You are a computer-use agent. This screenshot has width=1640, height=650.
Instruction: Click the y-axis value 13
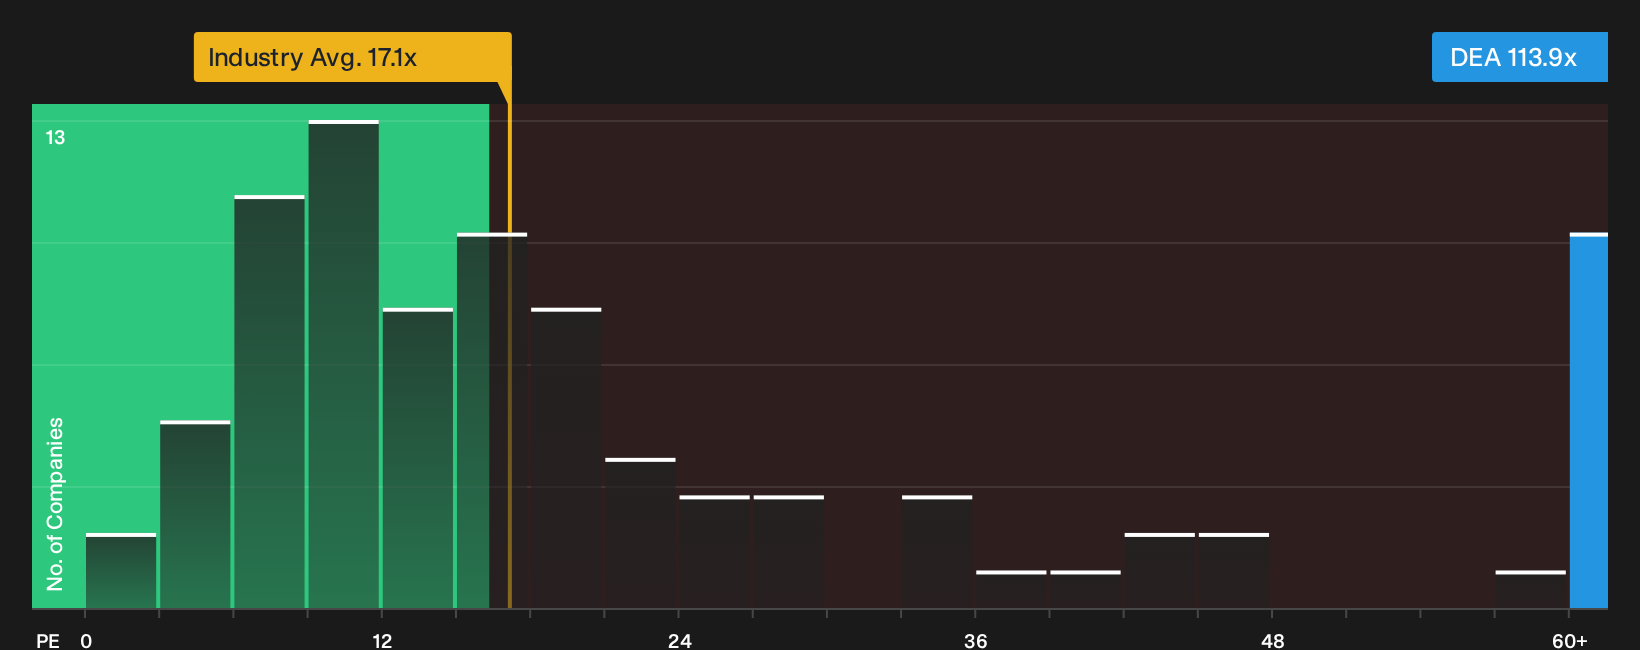pos(55,137)
